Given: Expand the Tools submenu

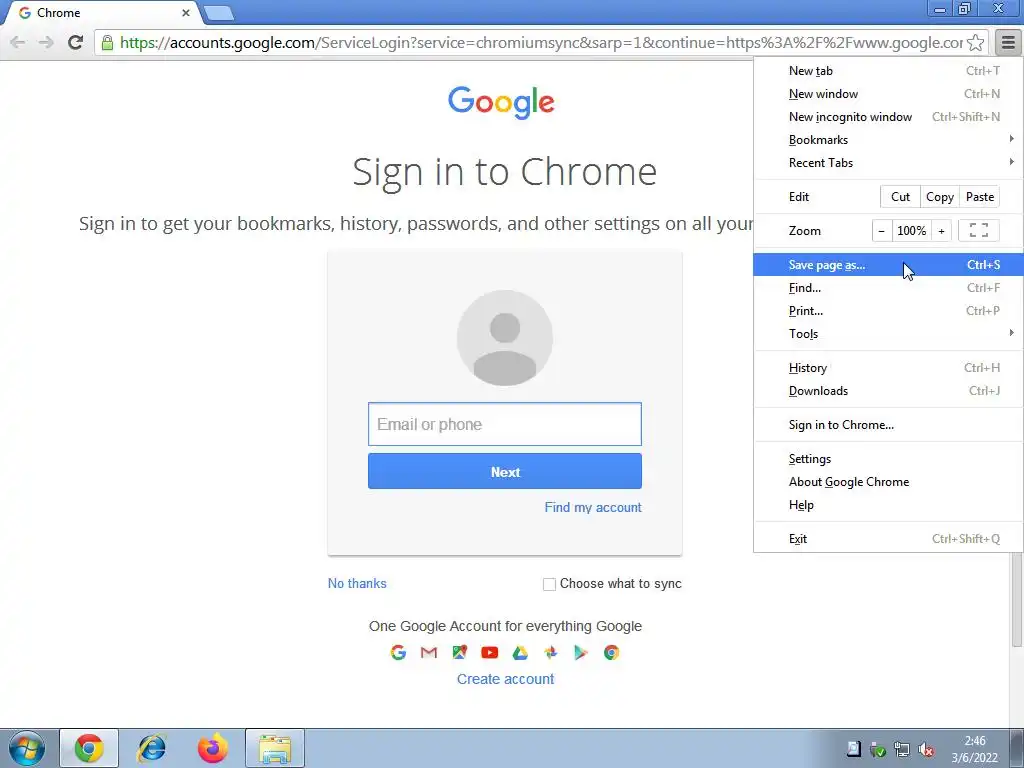Looking at the screenshot, I should tap(888, 334).
